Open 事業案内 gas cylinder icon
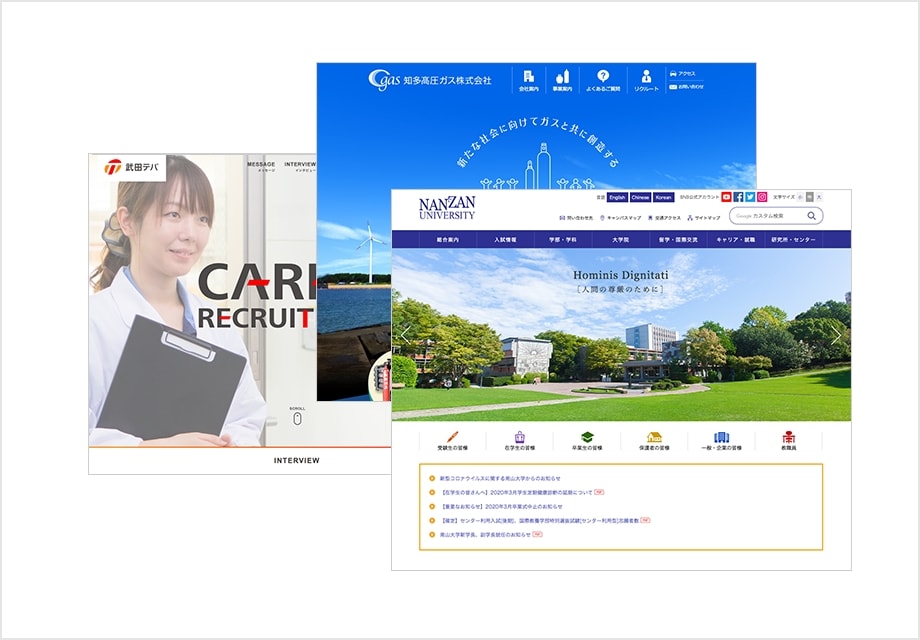 coord(562,76)
